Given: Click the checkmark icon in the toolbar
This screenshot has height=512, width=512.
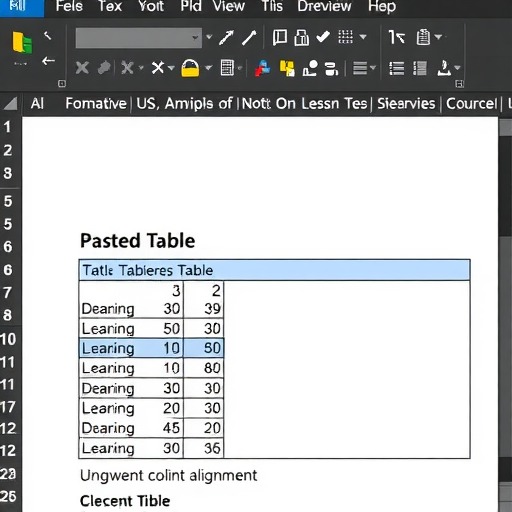Looking at the screenshot, I should (323, 37).
